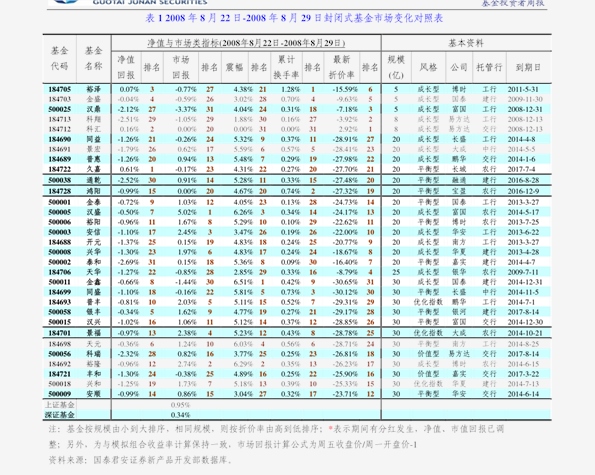Select fund code 500009 安顺 row
595x475 pixels.
click(297, 394)
